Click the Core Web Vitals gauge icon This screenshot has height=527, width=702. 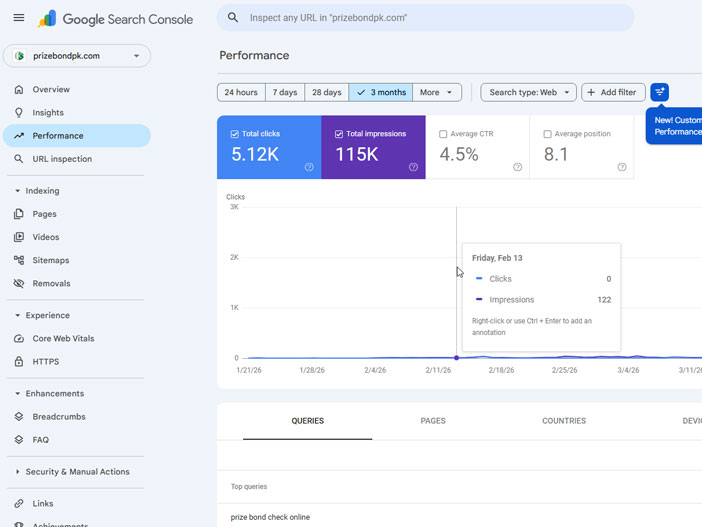click(x=19, y=338)
